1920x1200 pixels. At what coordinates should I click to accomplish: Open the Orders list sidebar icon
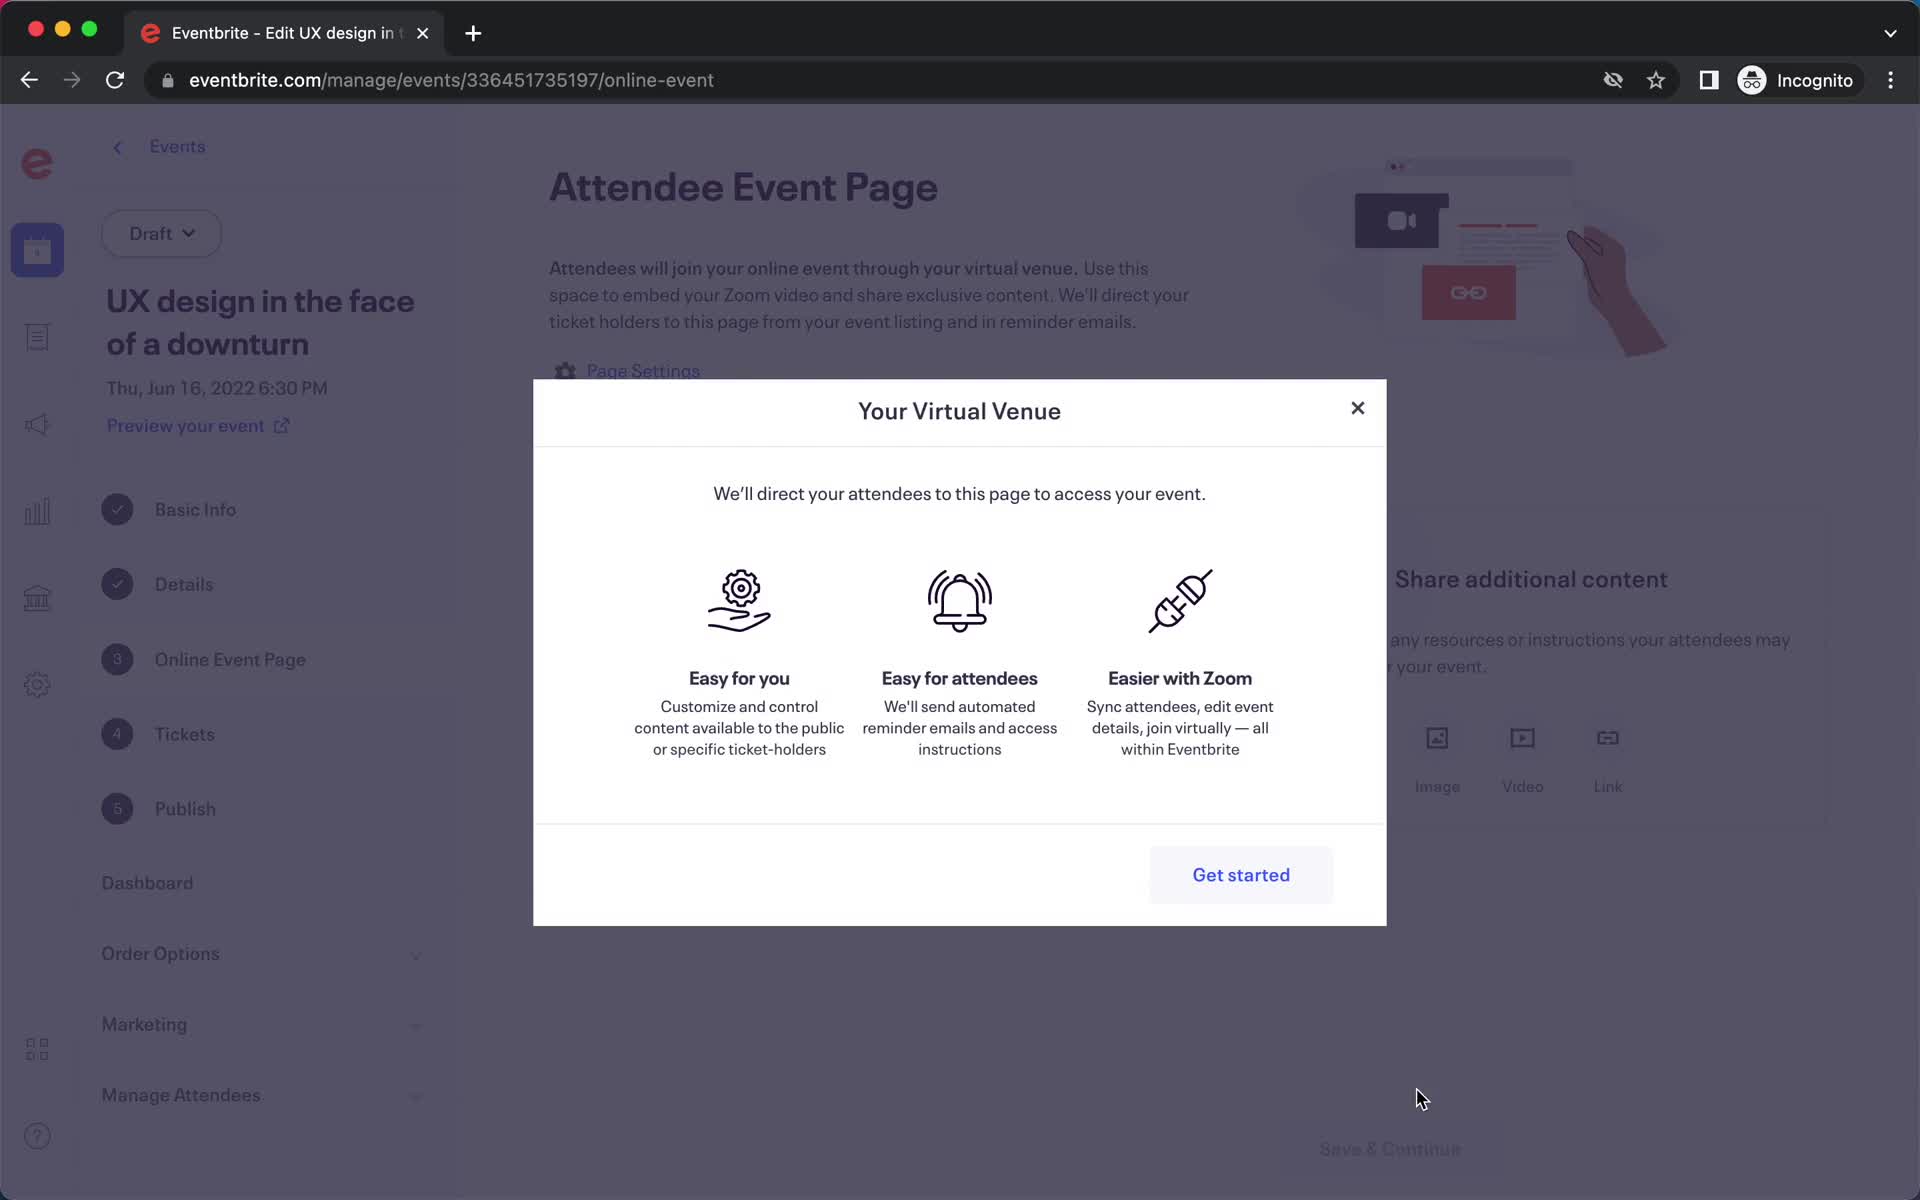37,337
